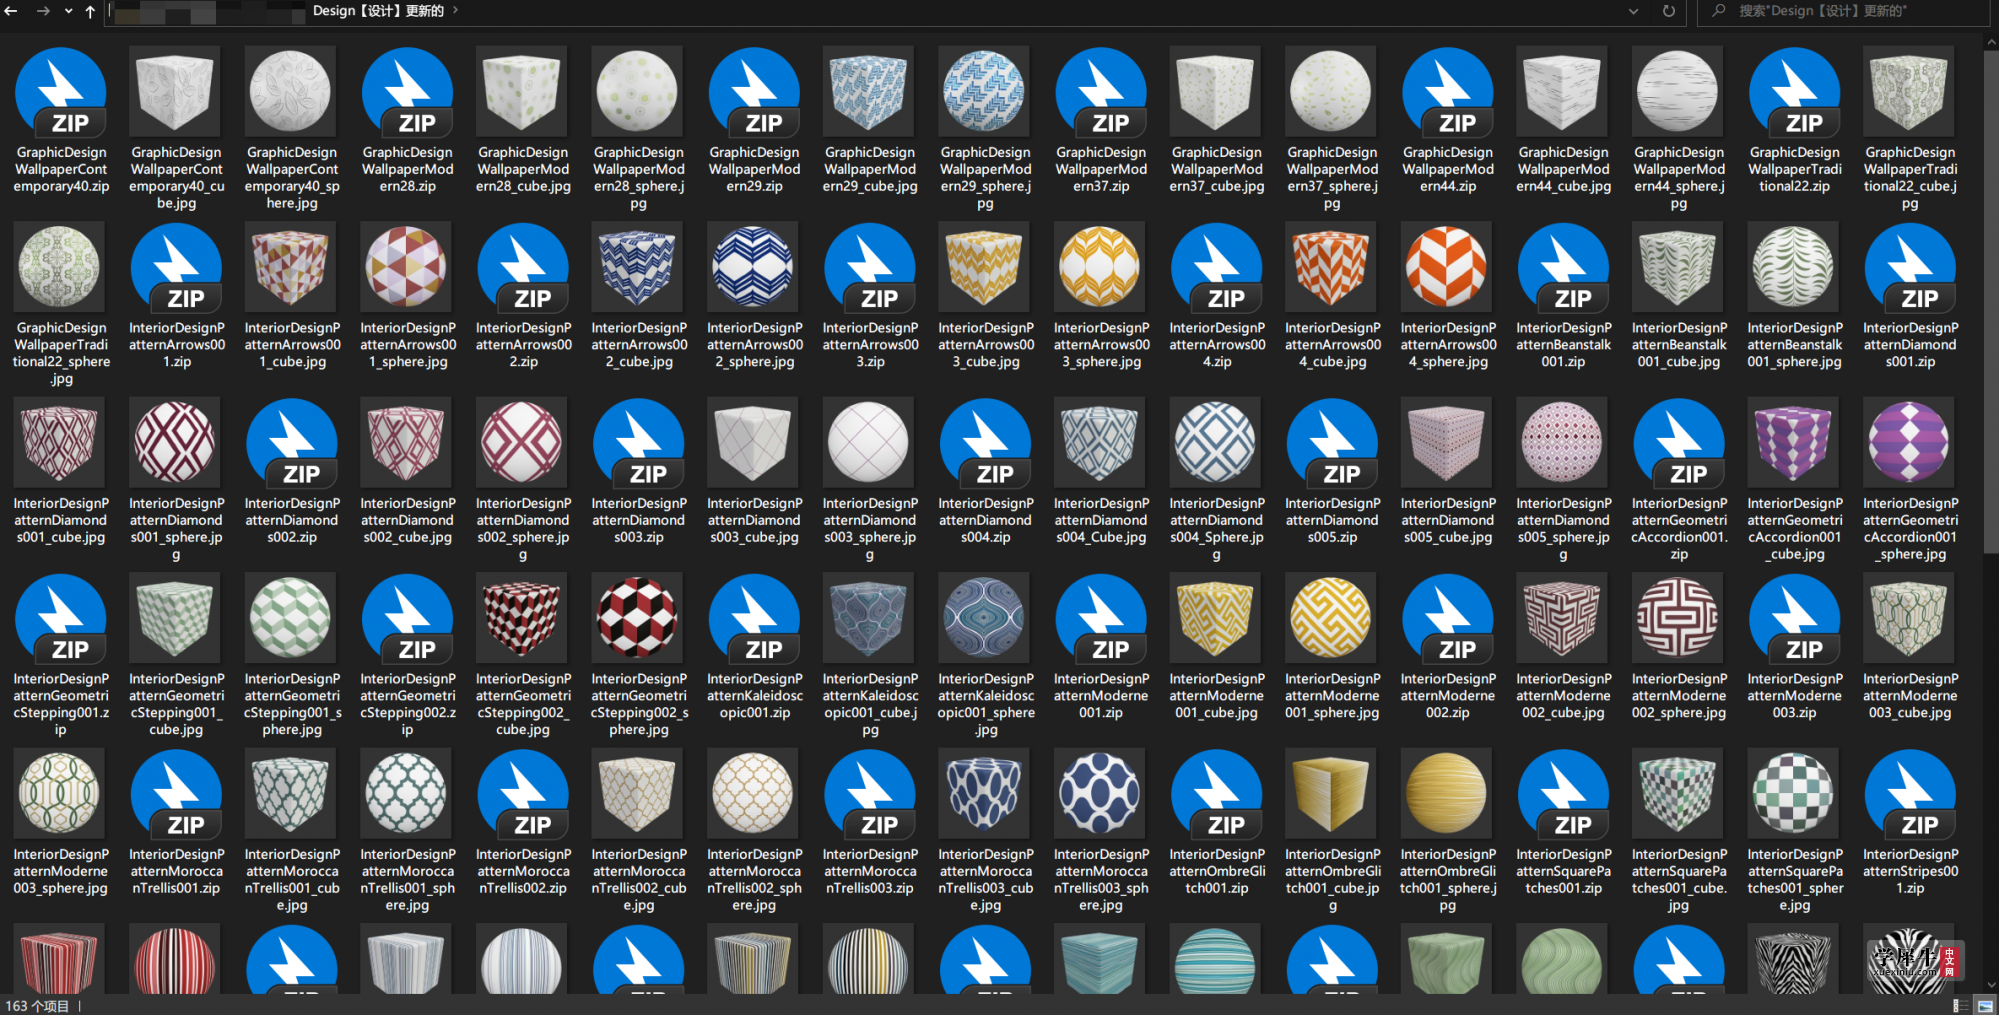Select InteriorDesignPatternArrows004.zip icon
This screenshot has width=1999, height=1015.
tap(1217, 267)
